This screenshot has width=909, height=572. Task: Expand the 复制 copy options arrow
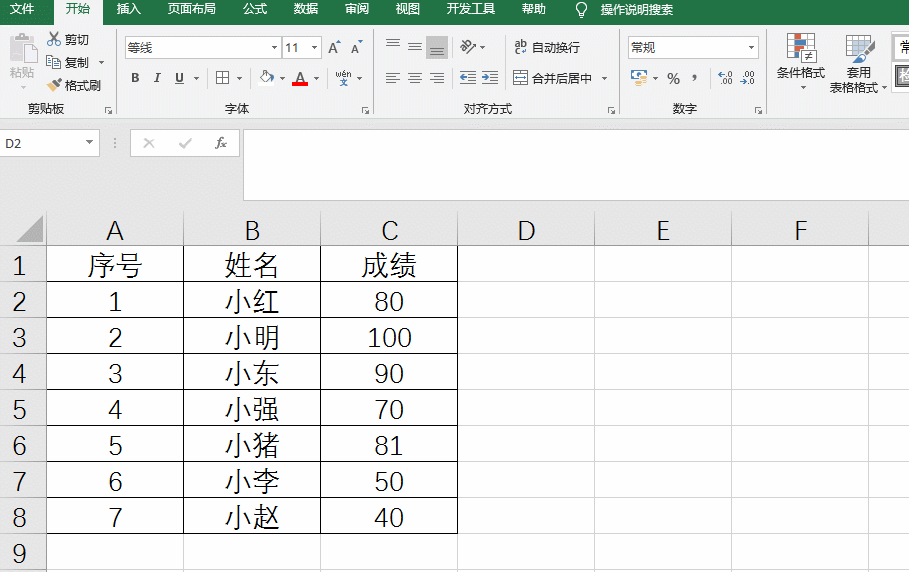tap(101, 63)
